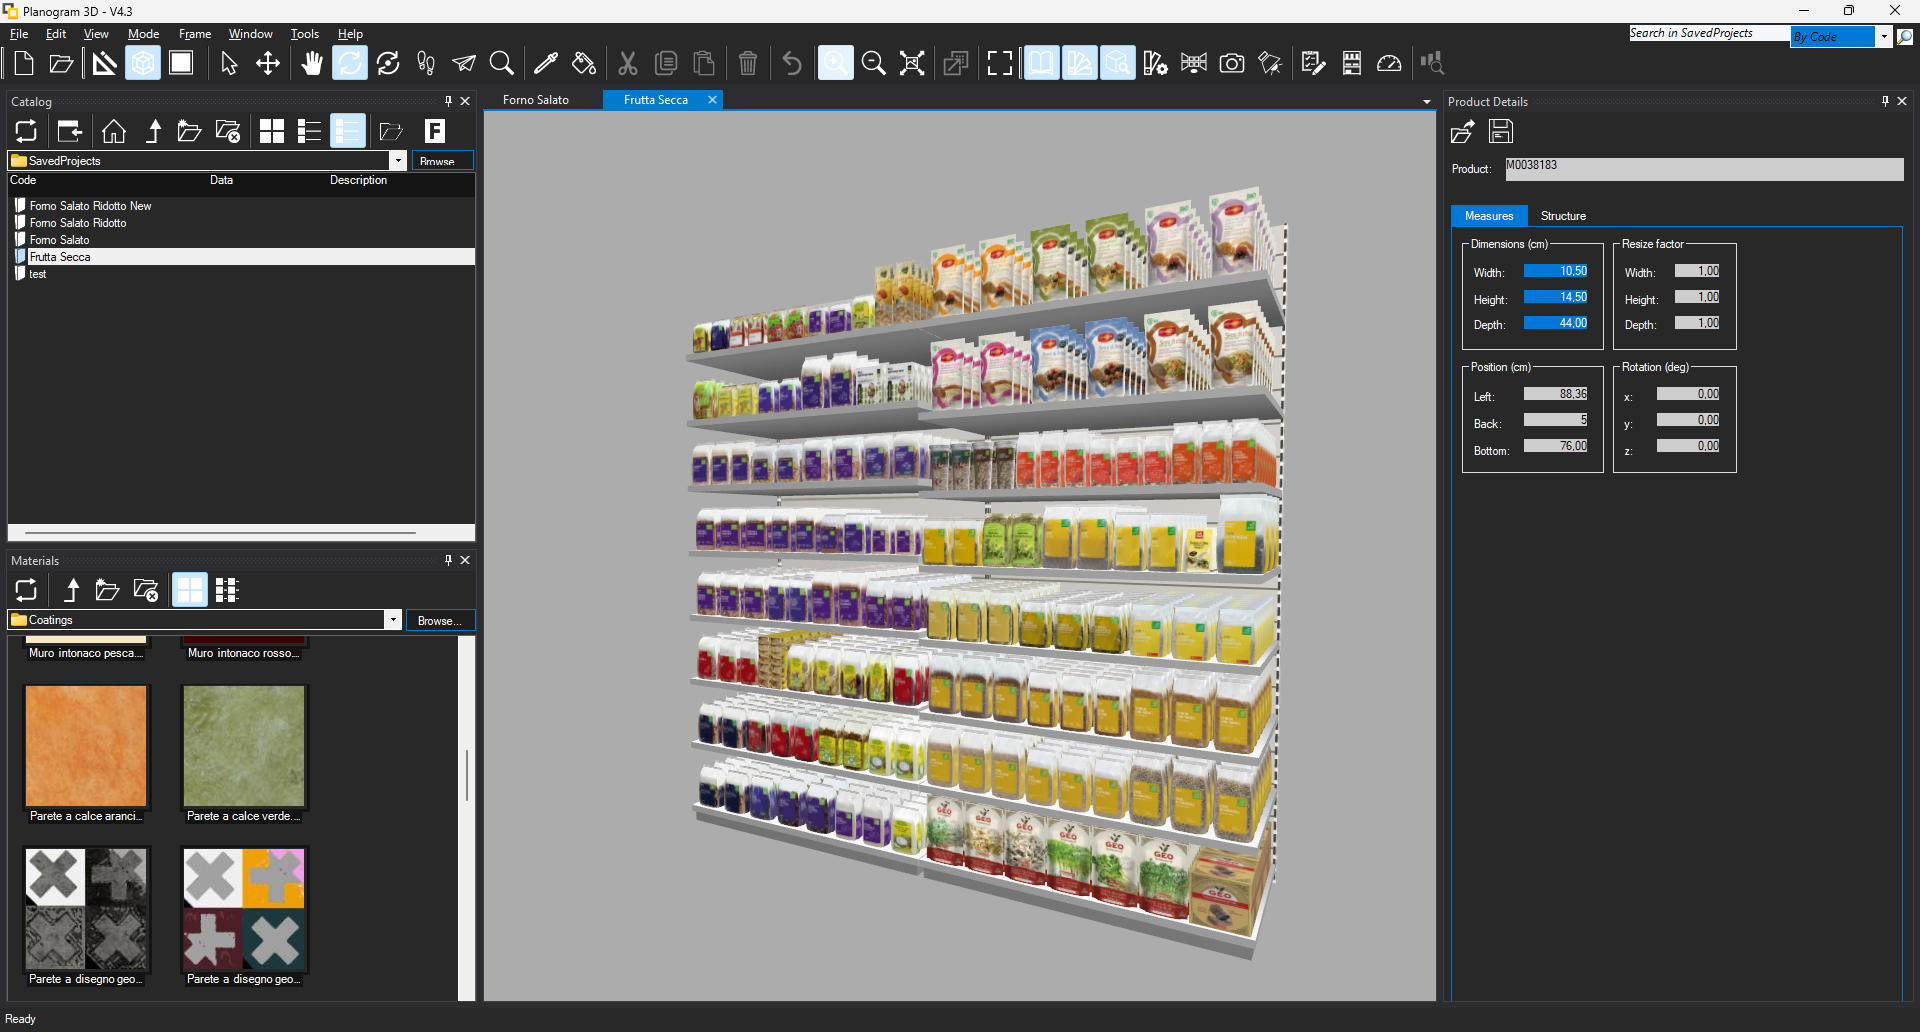This screenshot has height=1032, width=1920.
Task: Click Browse button in Materials panel
Action: coord(439,621)
